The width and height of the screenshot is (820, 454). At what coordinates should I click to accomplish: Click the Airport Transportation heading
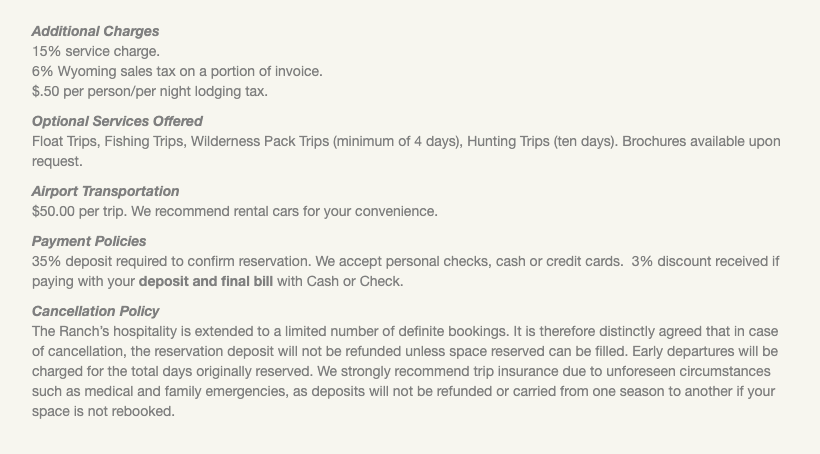[x=105, y=191]
